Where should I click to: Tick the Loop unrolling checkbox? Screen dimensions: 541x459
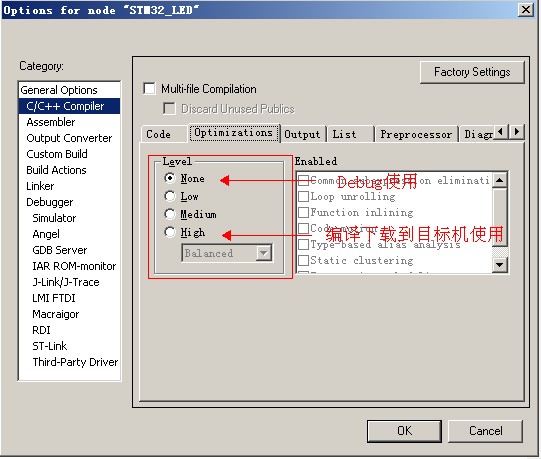point(304,196)
